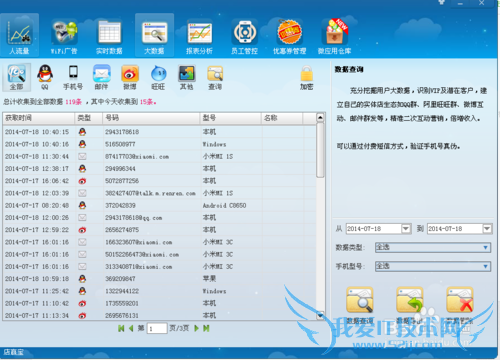Expand the 手机型号 dropdown
500x360 pixels.
[433, 266]
